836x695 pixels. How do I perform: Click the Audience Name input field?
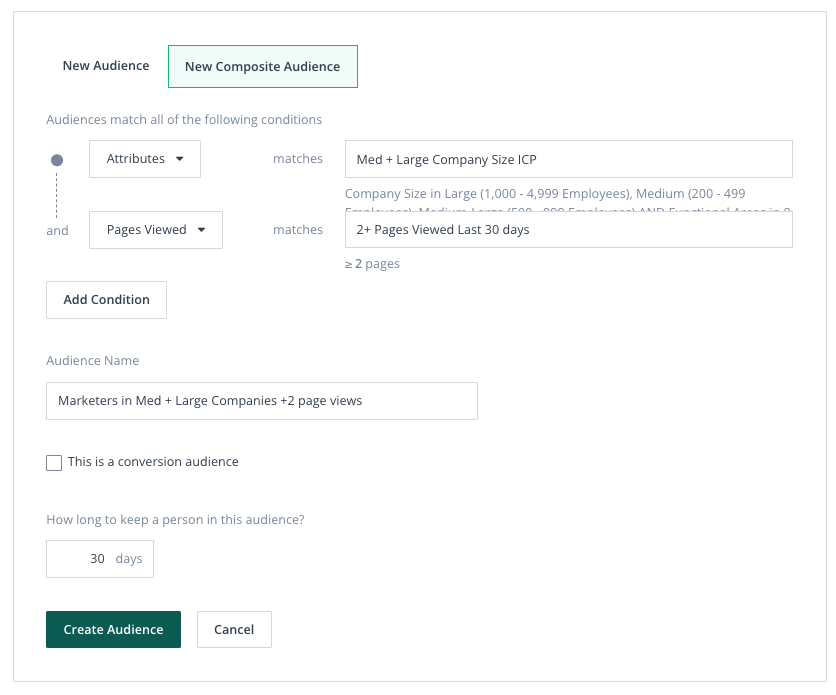[261, 401]
